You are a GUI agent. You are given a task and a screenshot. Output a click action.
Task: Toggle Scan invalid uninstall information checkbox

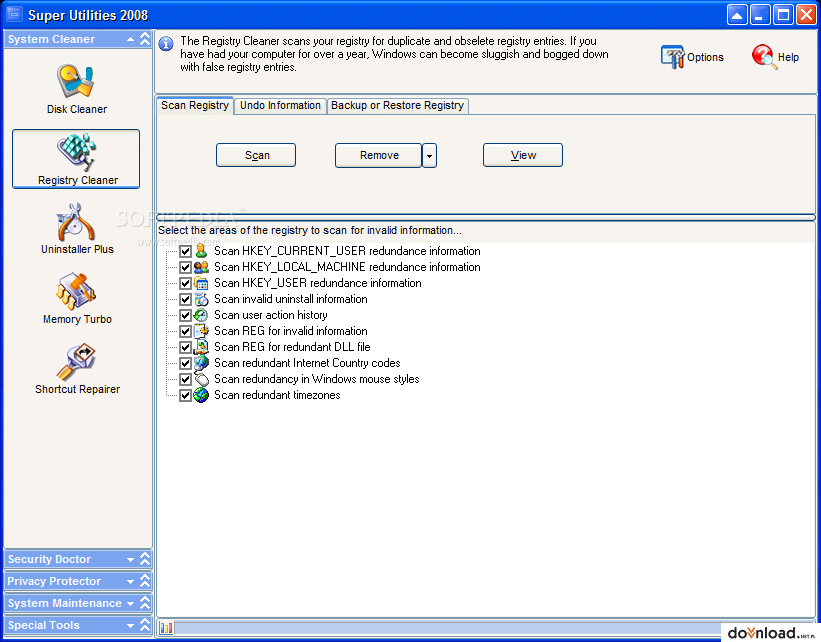185,299
